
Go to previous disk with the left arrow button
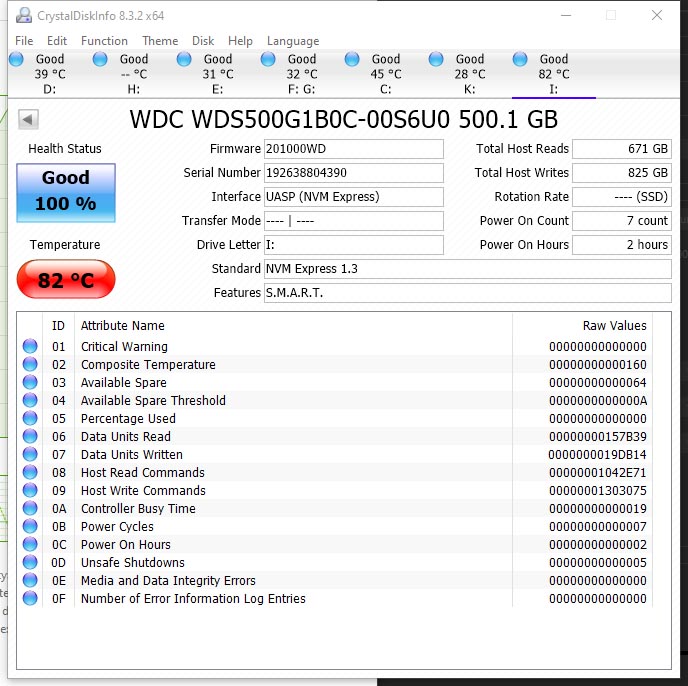pos(28,119)
